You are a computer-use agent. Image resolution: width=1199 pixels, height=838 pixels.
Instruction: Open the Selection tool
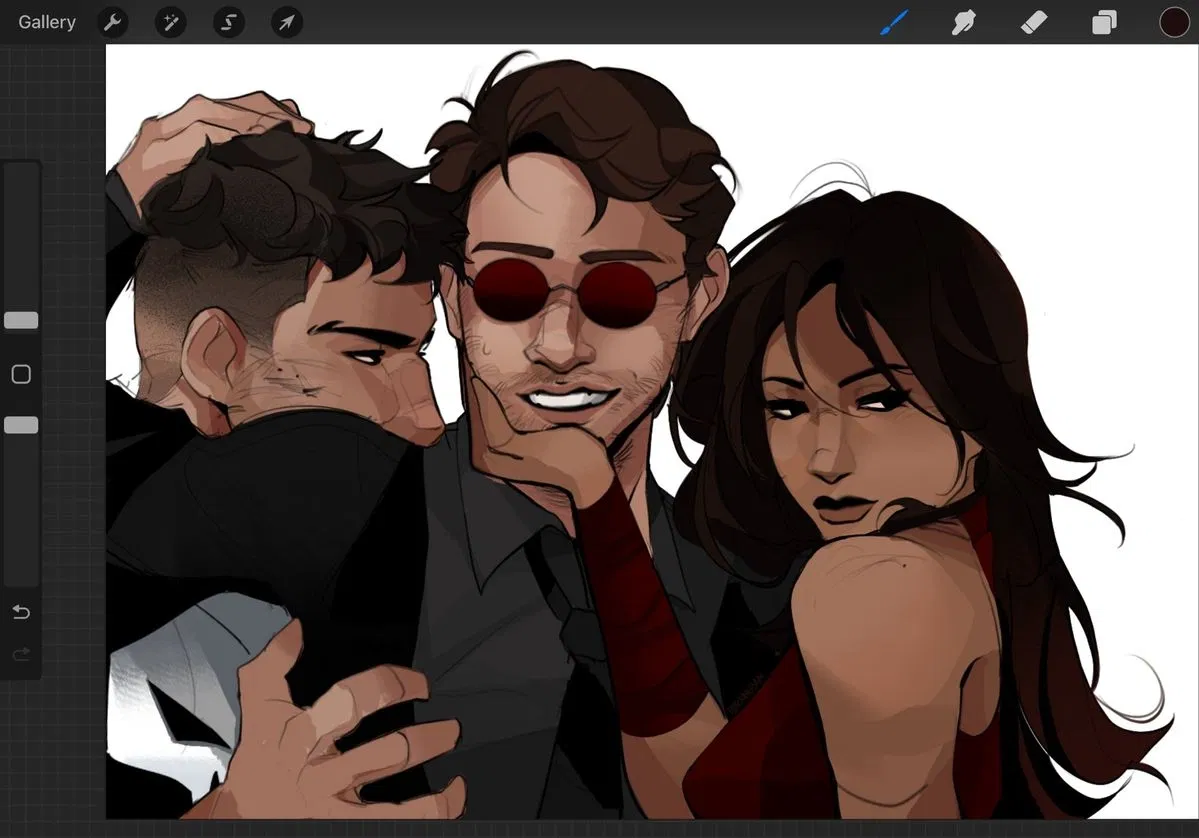(228, 22)
